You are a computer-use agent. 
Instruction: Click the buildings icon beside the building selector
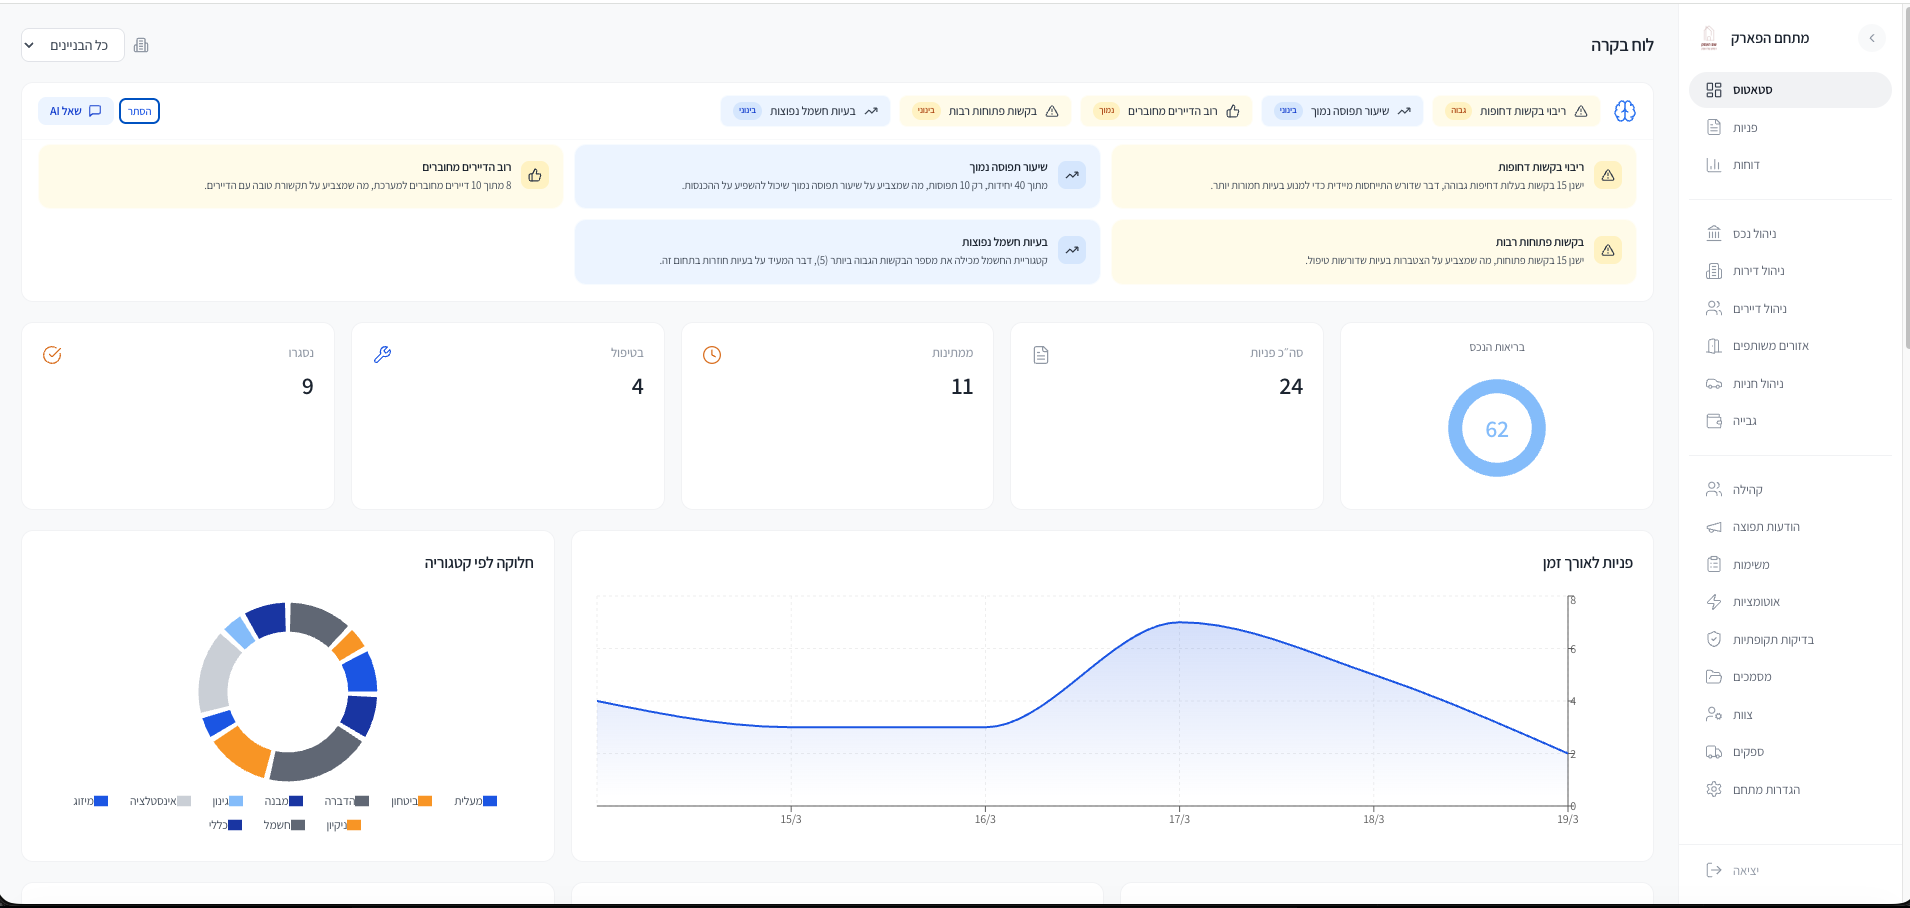click(x=141, y=45)
